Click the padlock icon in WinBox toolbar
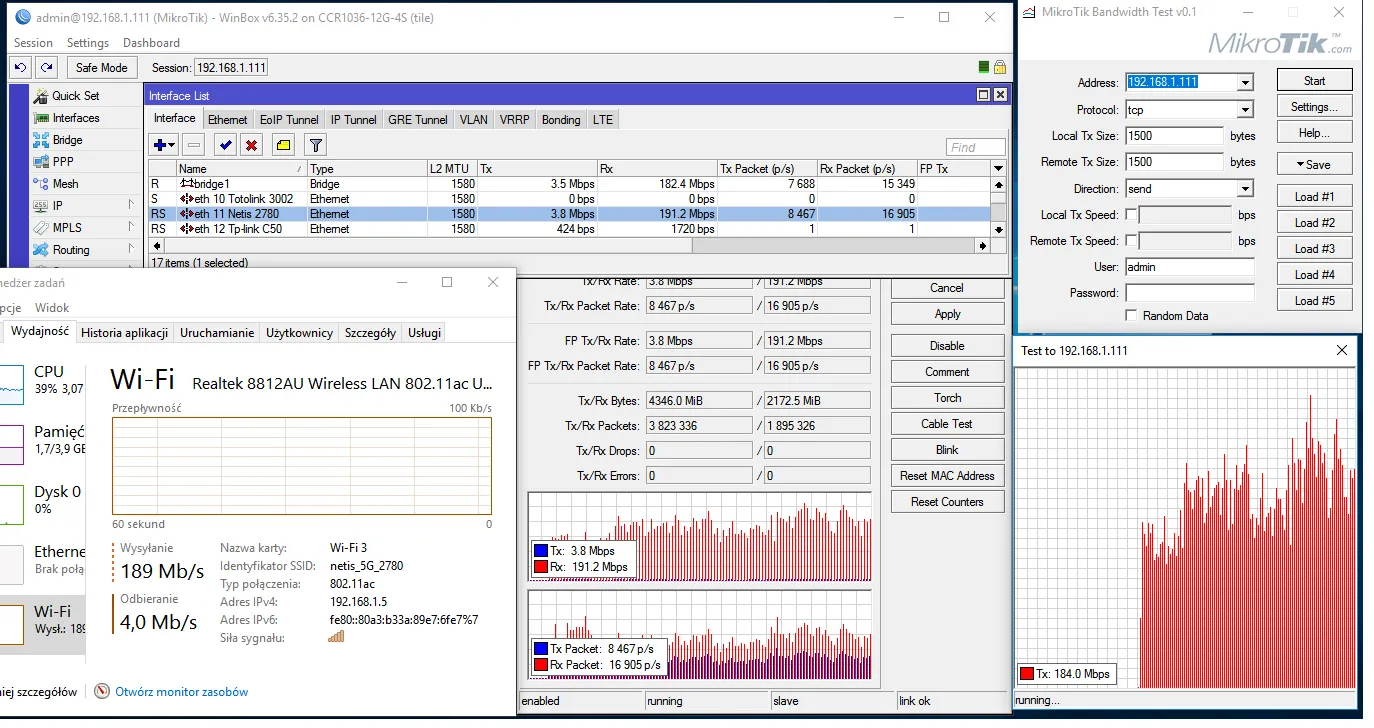 (x=999, y=67)
